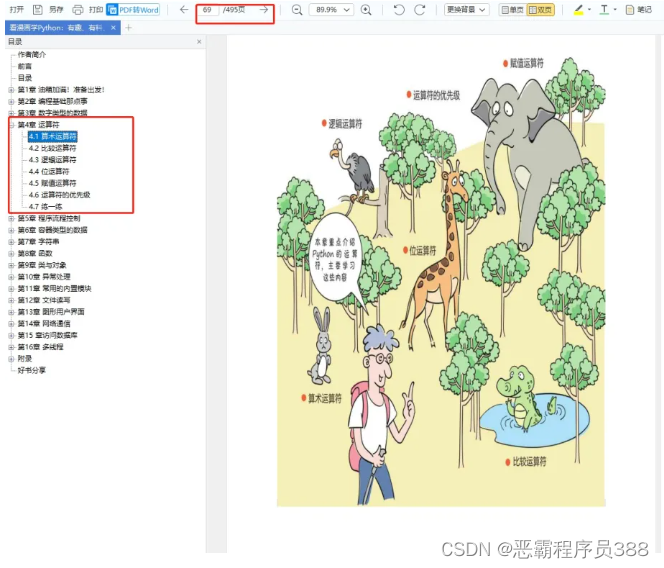
Task: Expand 第8章 函数
Action: pyautogui.click(x=11, y=253)
